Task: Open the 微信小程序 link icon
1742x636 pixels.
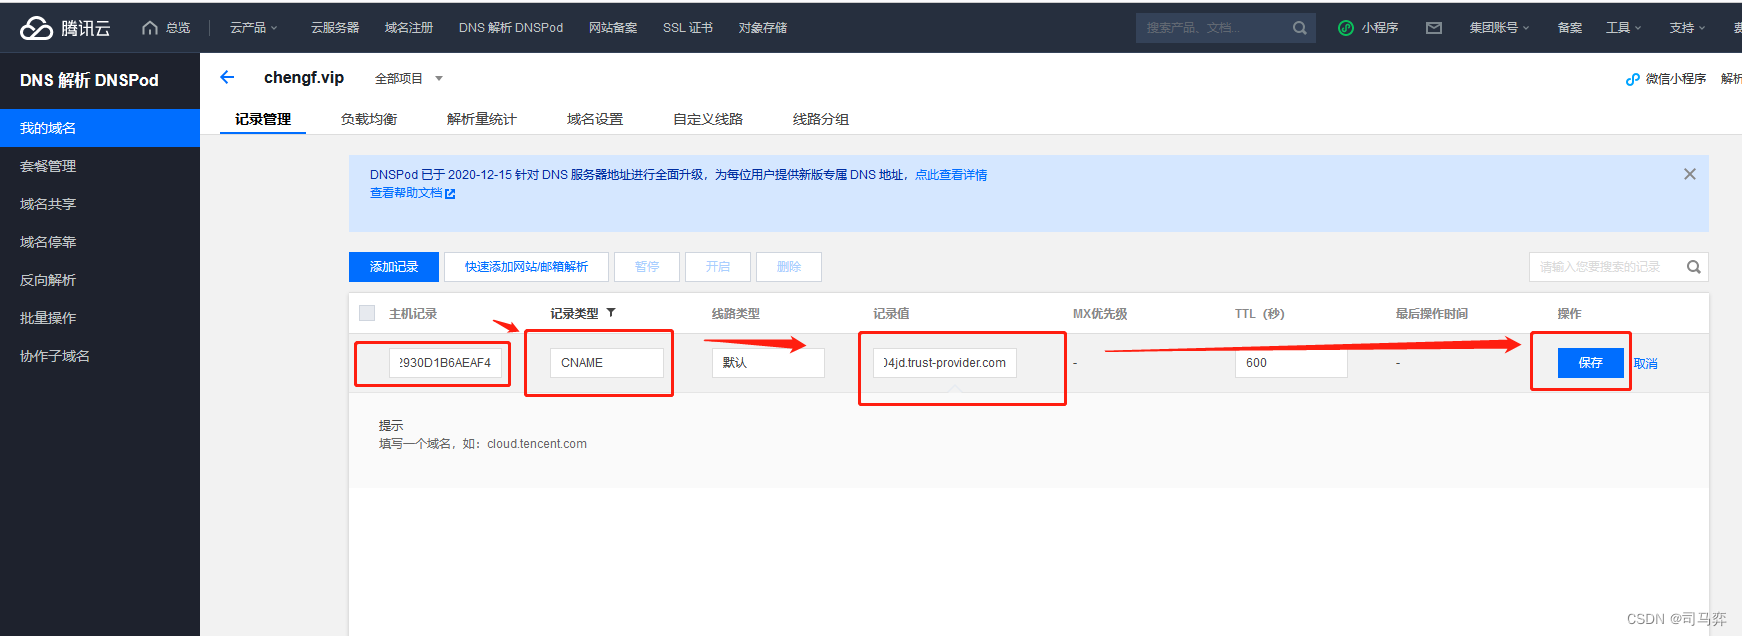Action: [1632, 79]
